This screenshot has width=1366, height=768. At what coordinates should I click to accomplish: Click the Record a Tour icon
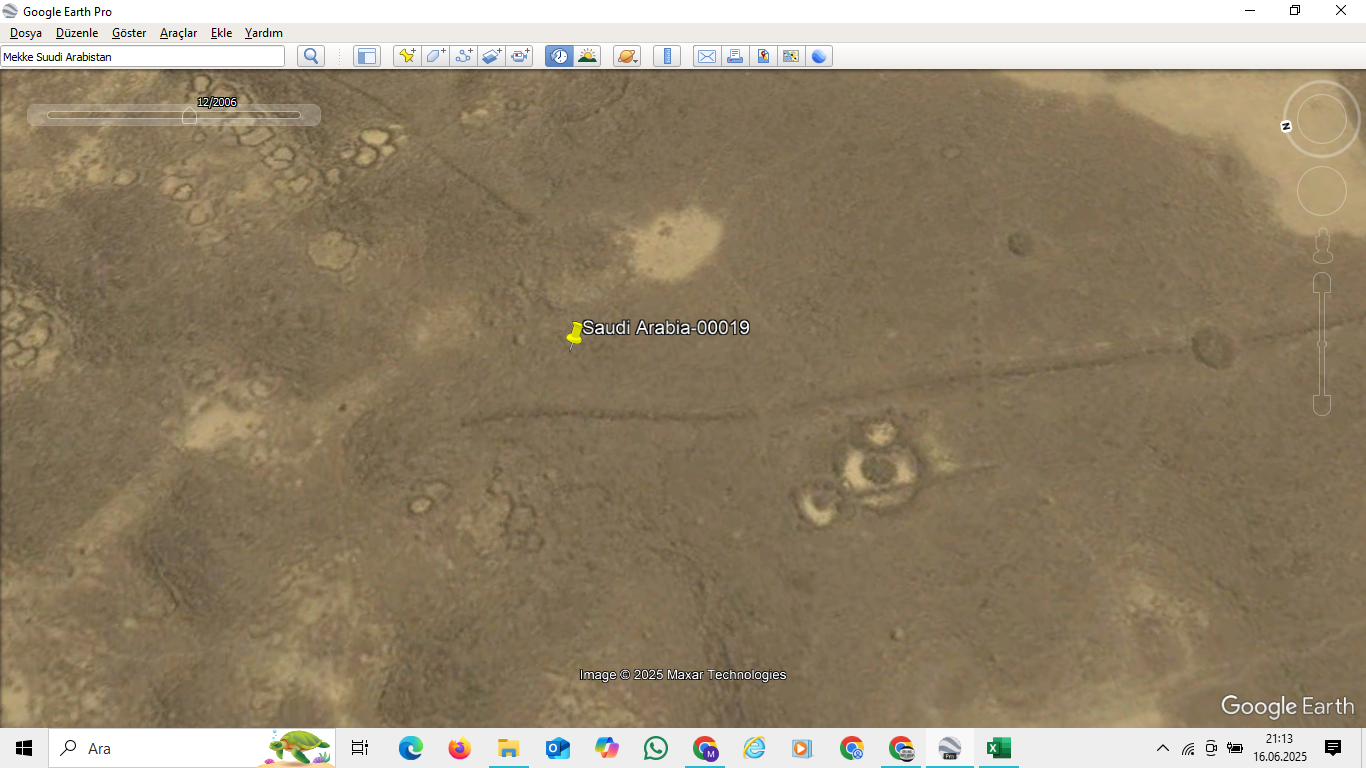coord(519,56)
